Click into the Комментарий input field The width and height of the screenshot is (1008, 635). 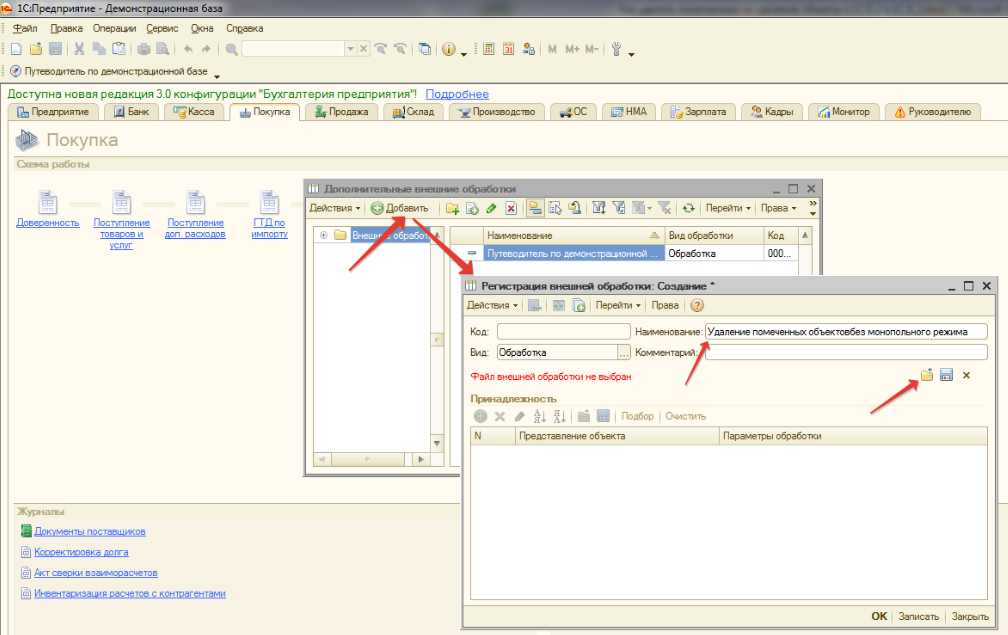[x=845, y=352]
